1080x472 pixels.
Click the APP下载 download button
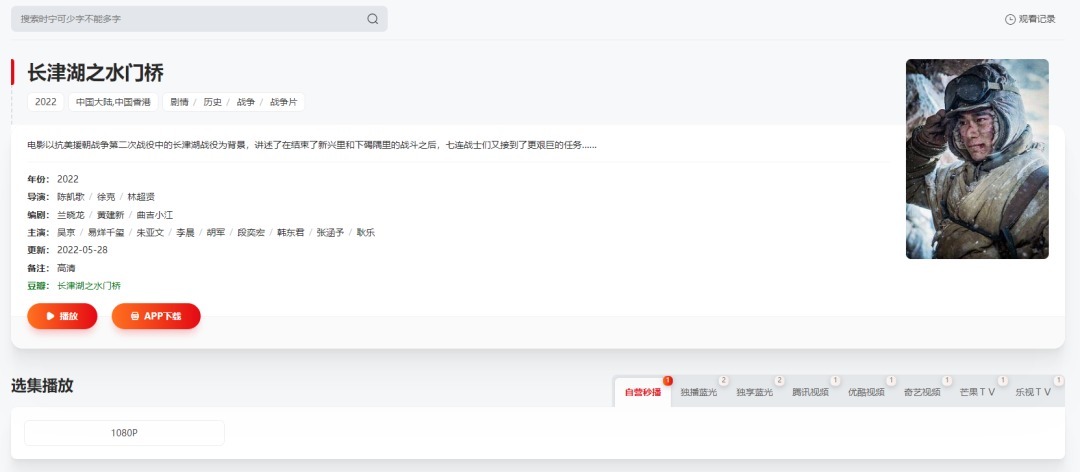click(156, 316)
